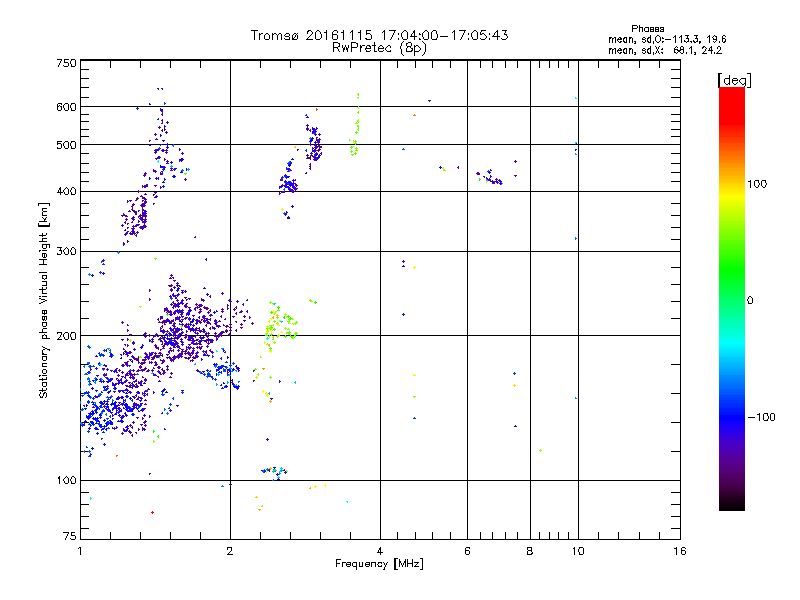Click the y-axis tick label "300"
The image size is (800, 600).
(66, 251)
